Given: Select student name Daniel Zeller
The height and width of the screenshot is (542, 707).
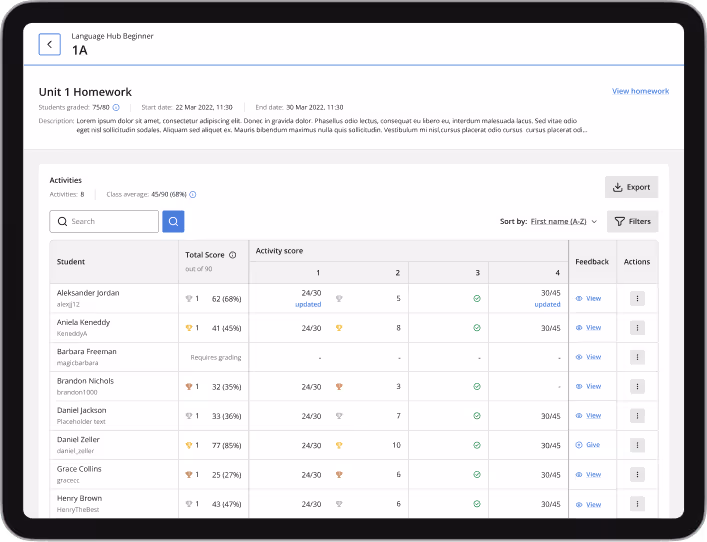Looking at the screenshot, I should pyautogui.click(x=78, y=440).
